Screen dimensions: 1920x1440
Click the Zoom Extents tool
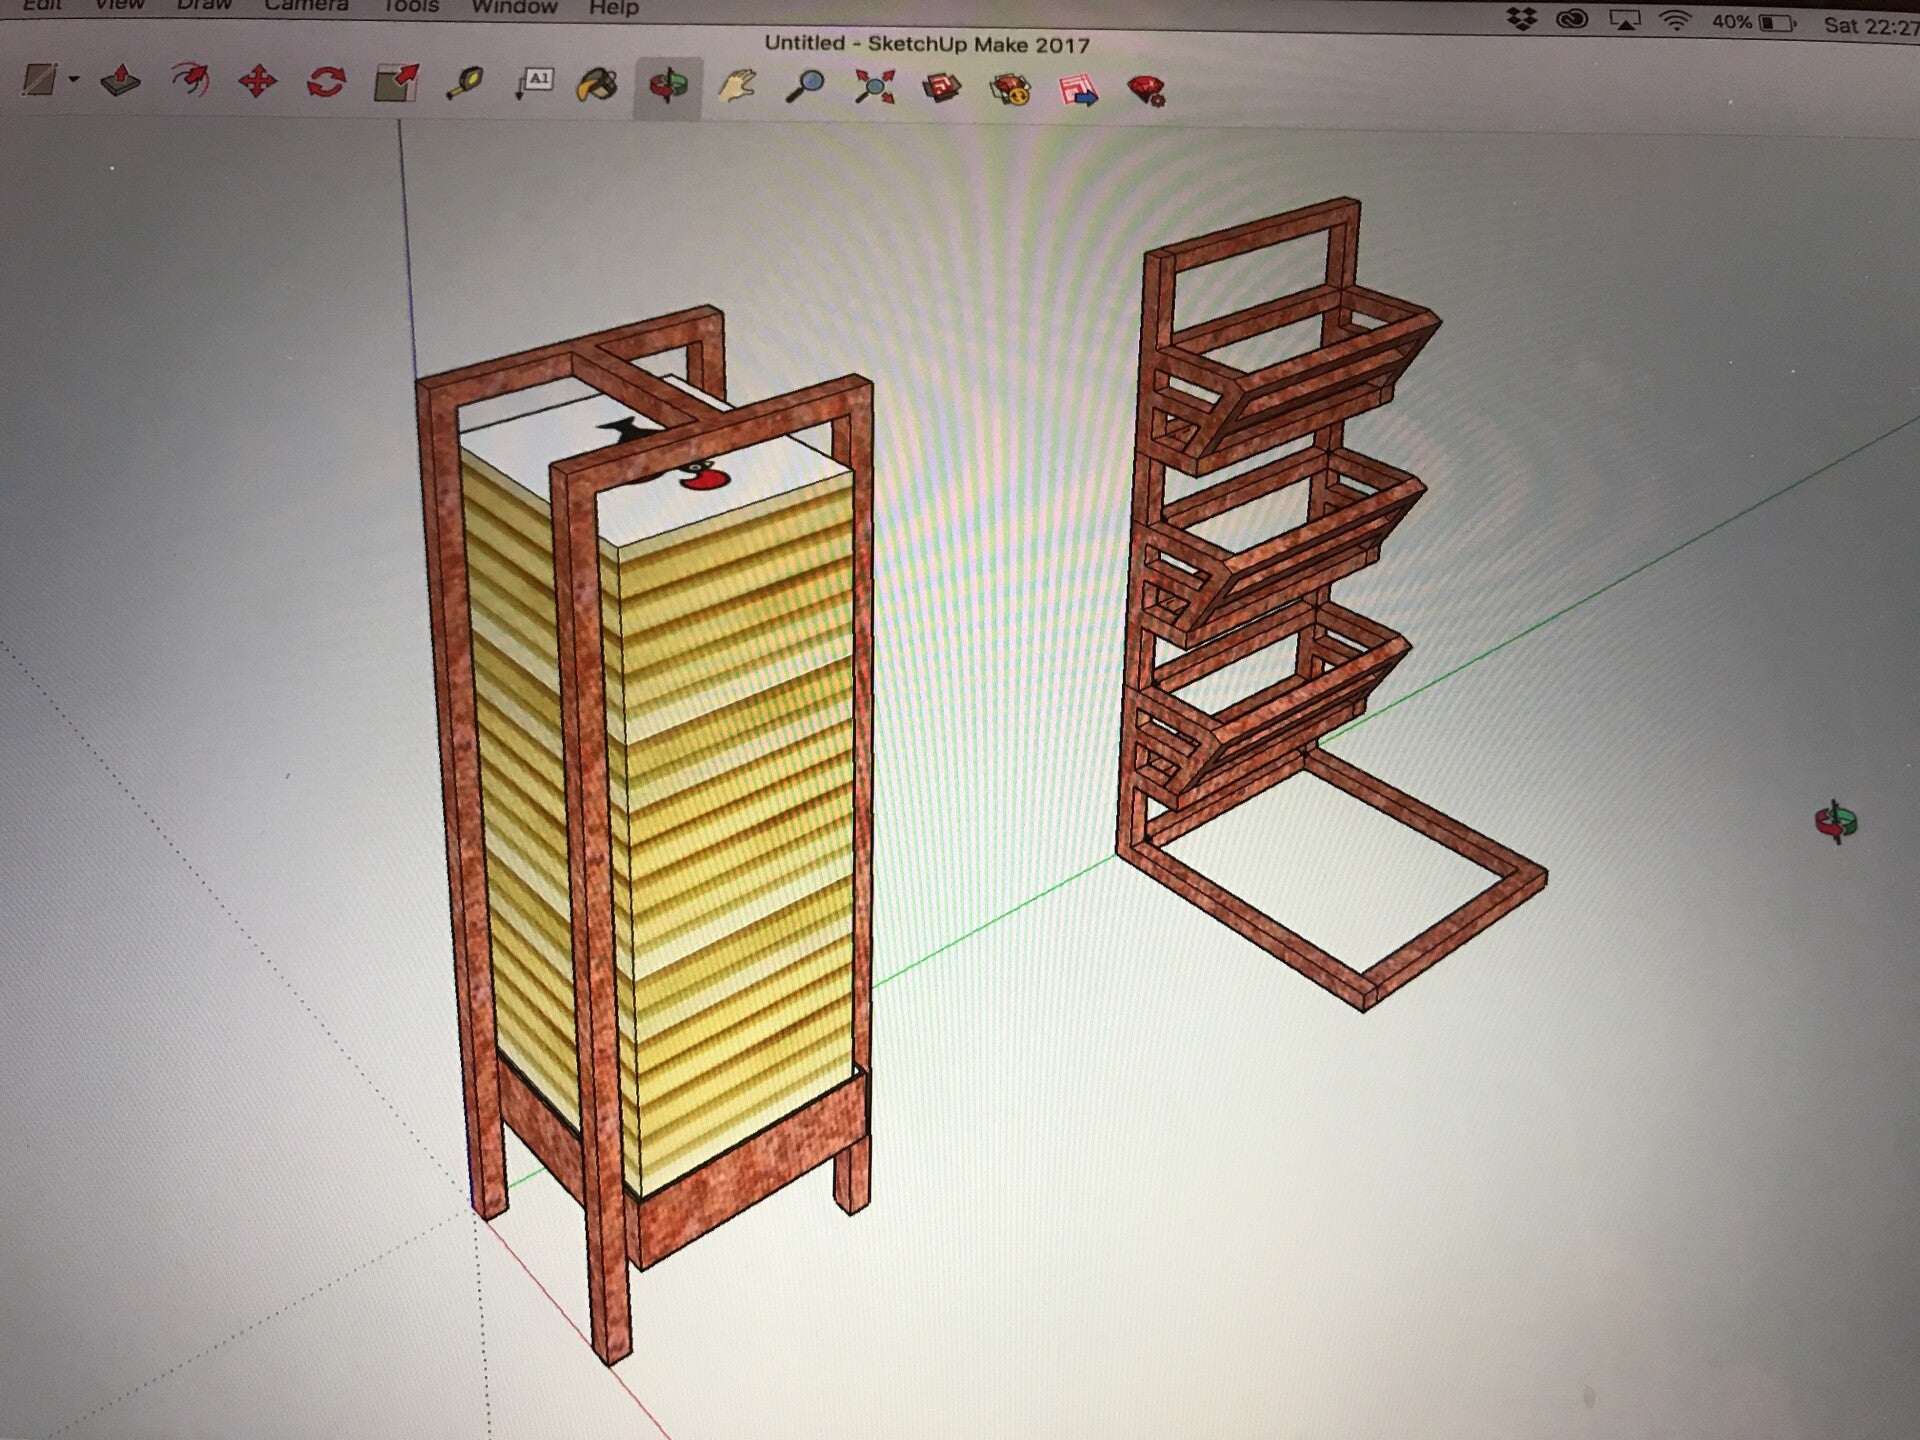874,88
